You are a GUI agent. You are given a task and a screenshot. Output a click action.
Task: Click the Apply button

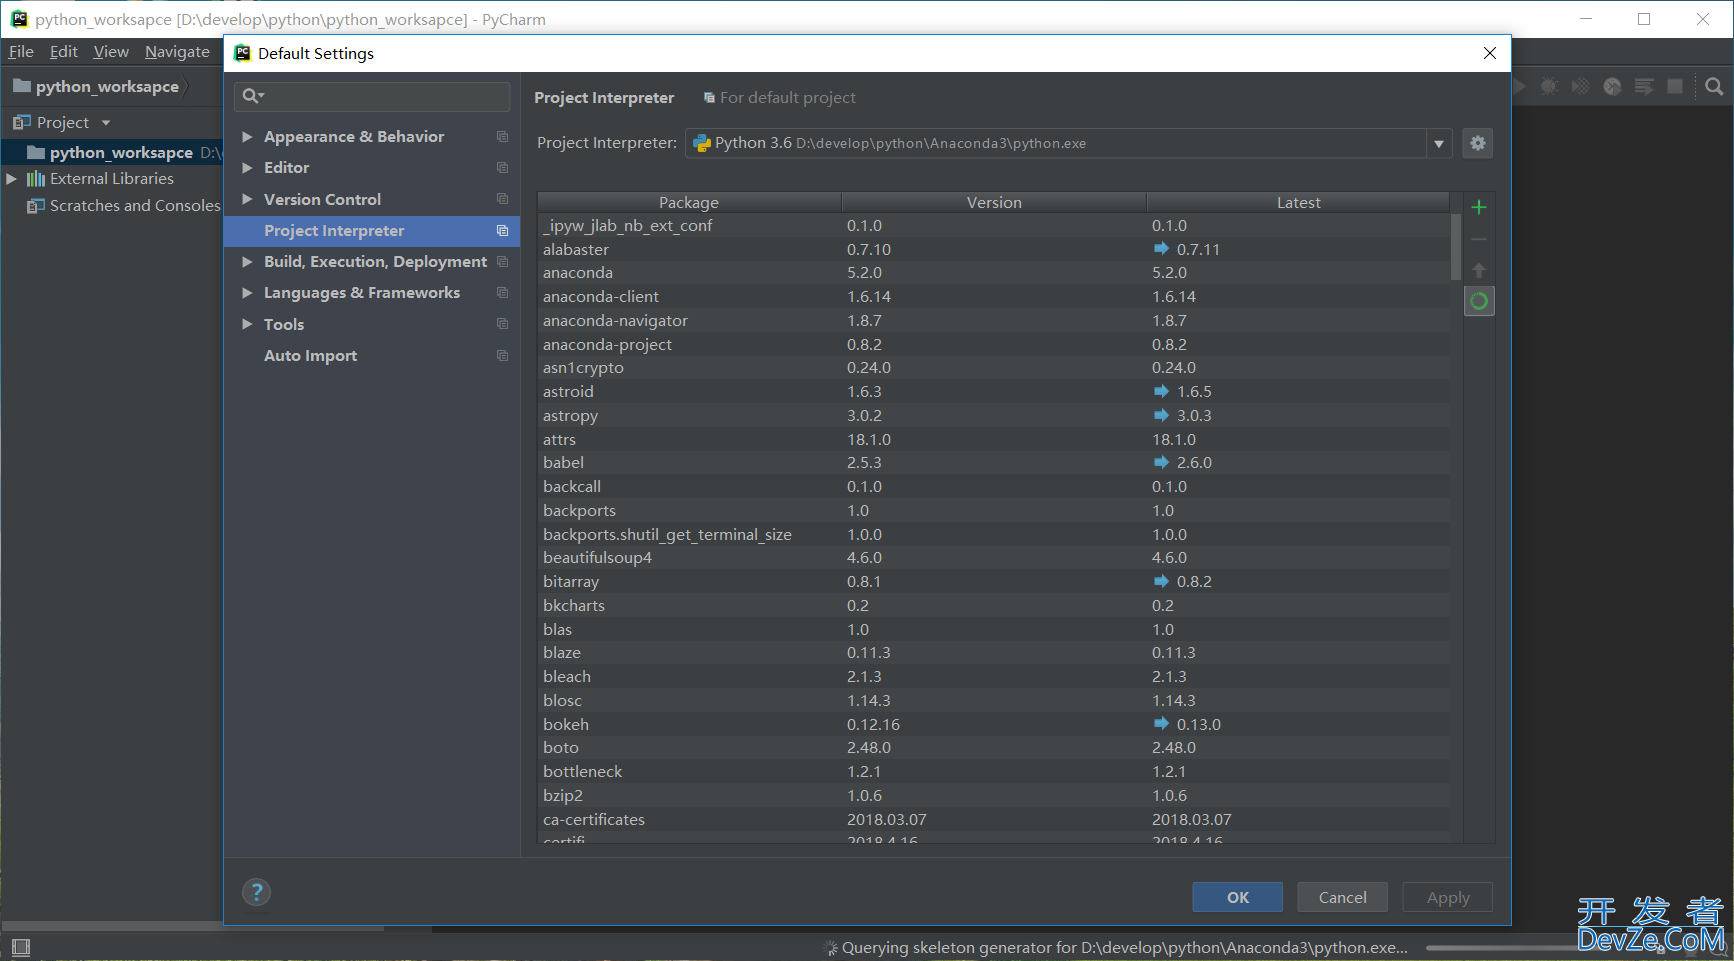[1447, 897]
